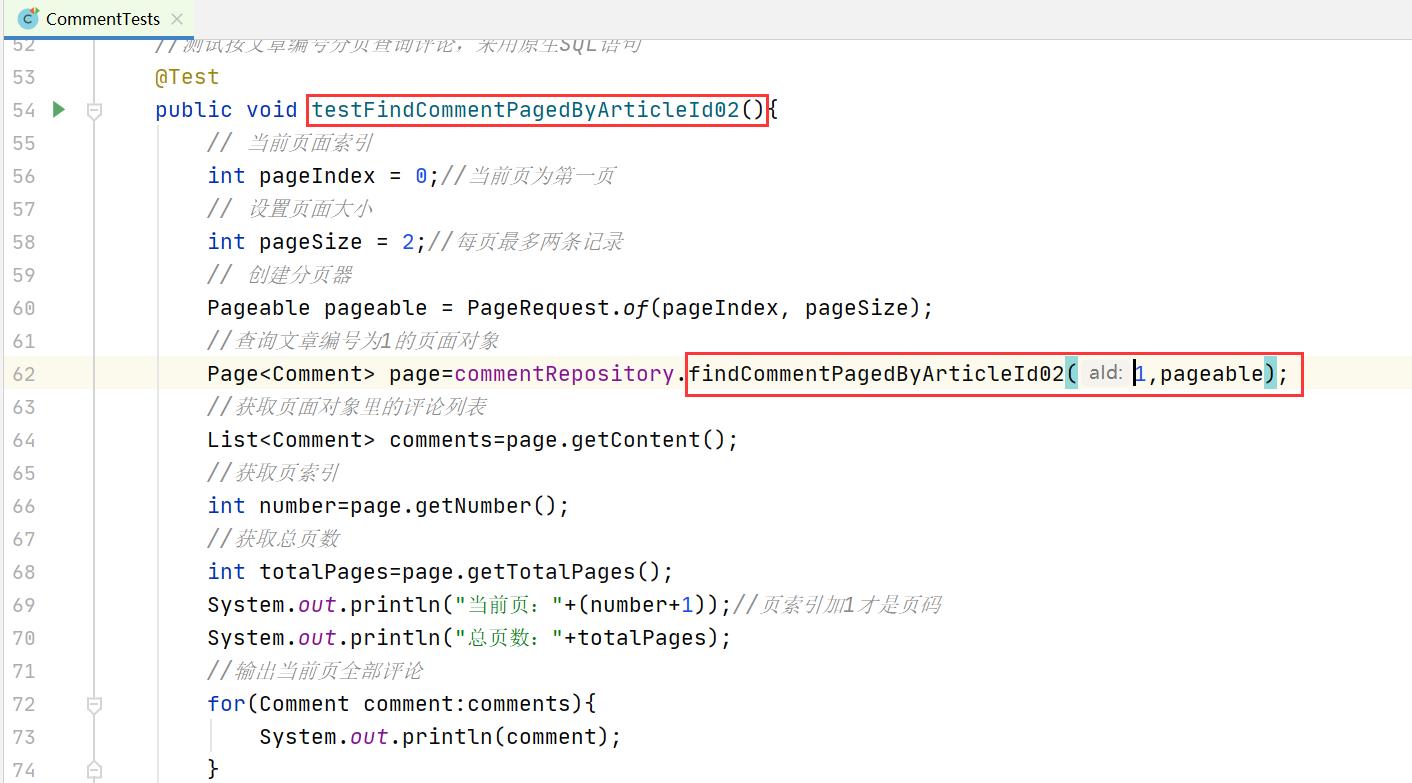Click comment 设置页面大小 on line 57

point(290,209)
